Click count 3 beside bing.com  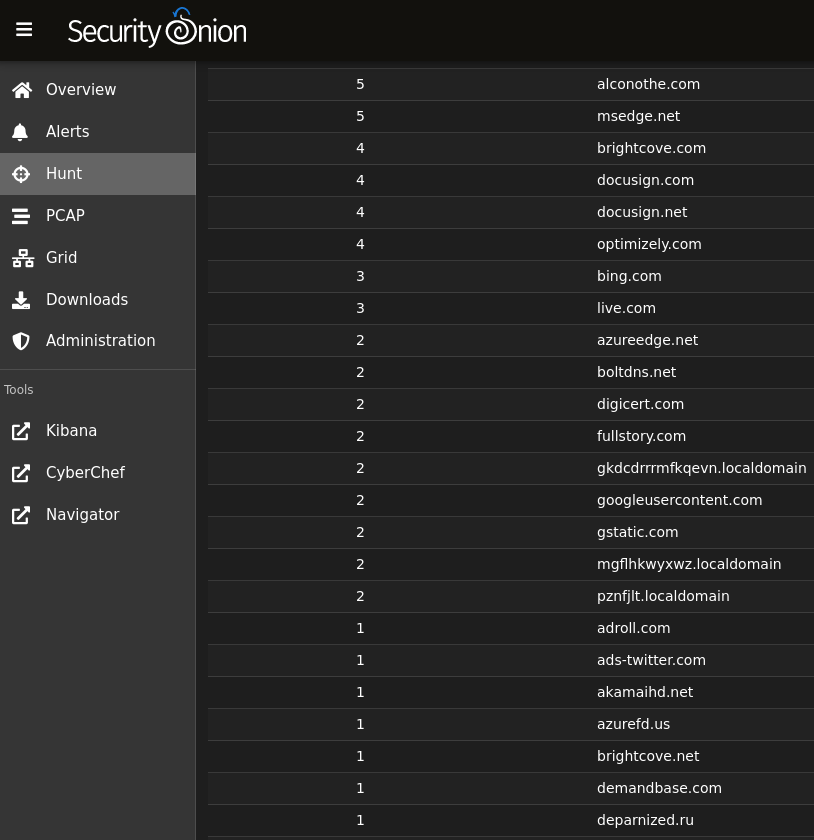click(x=360, y=276)
